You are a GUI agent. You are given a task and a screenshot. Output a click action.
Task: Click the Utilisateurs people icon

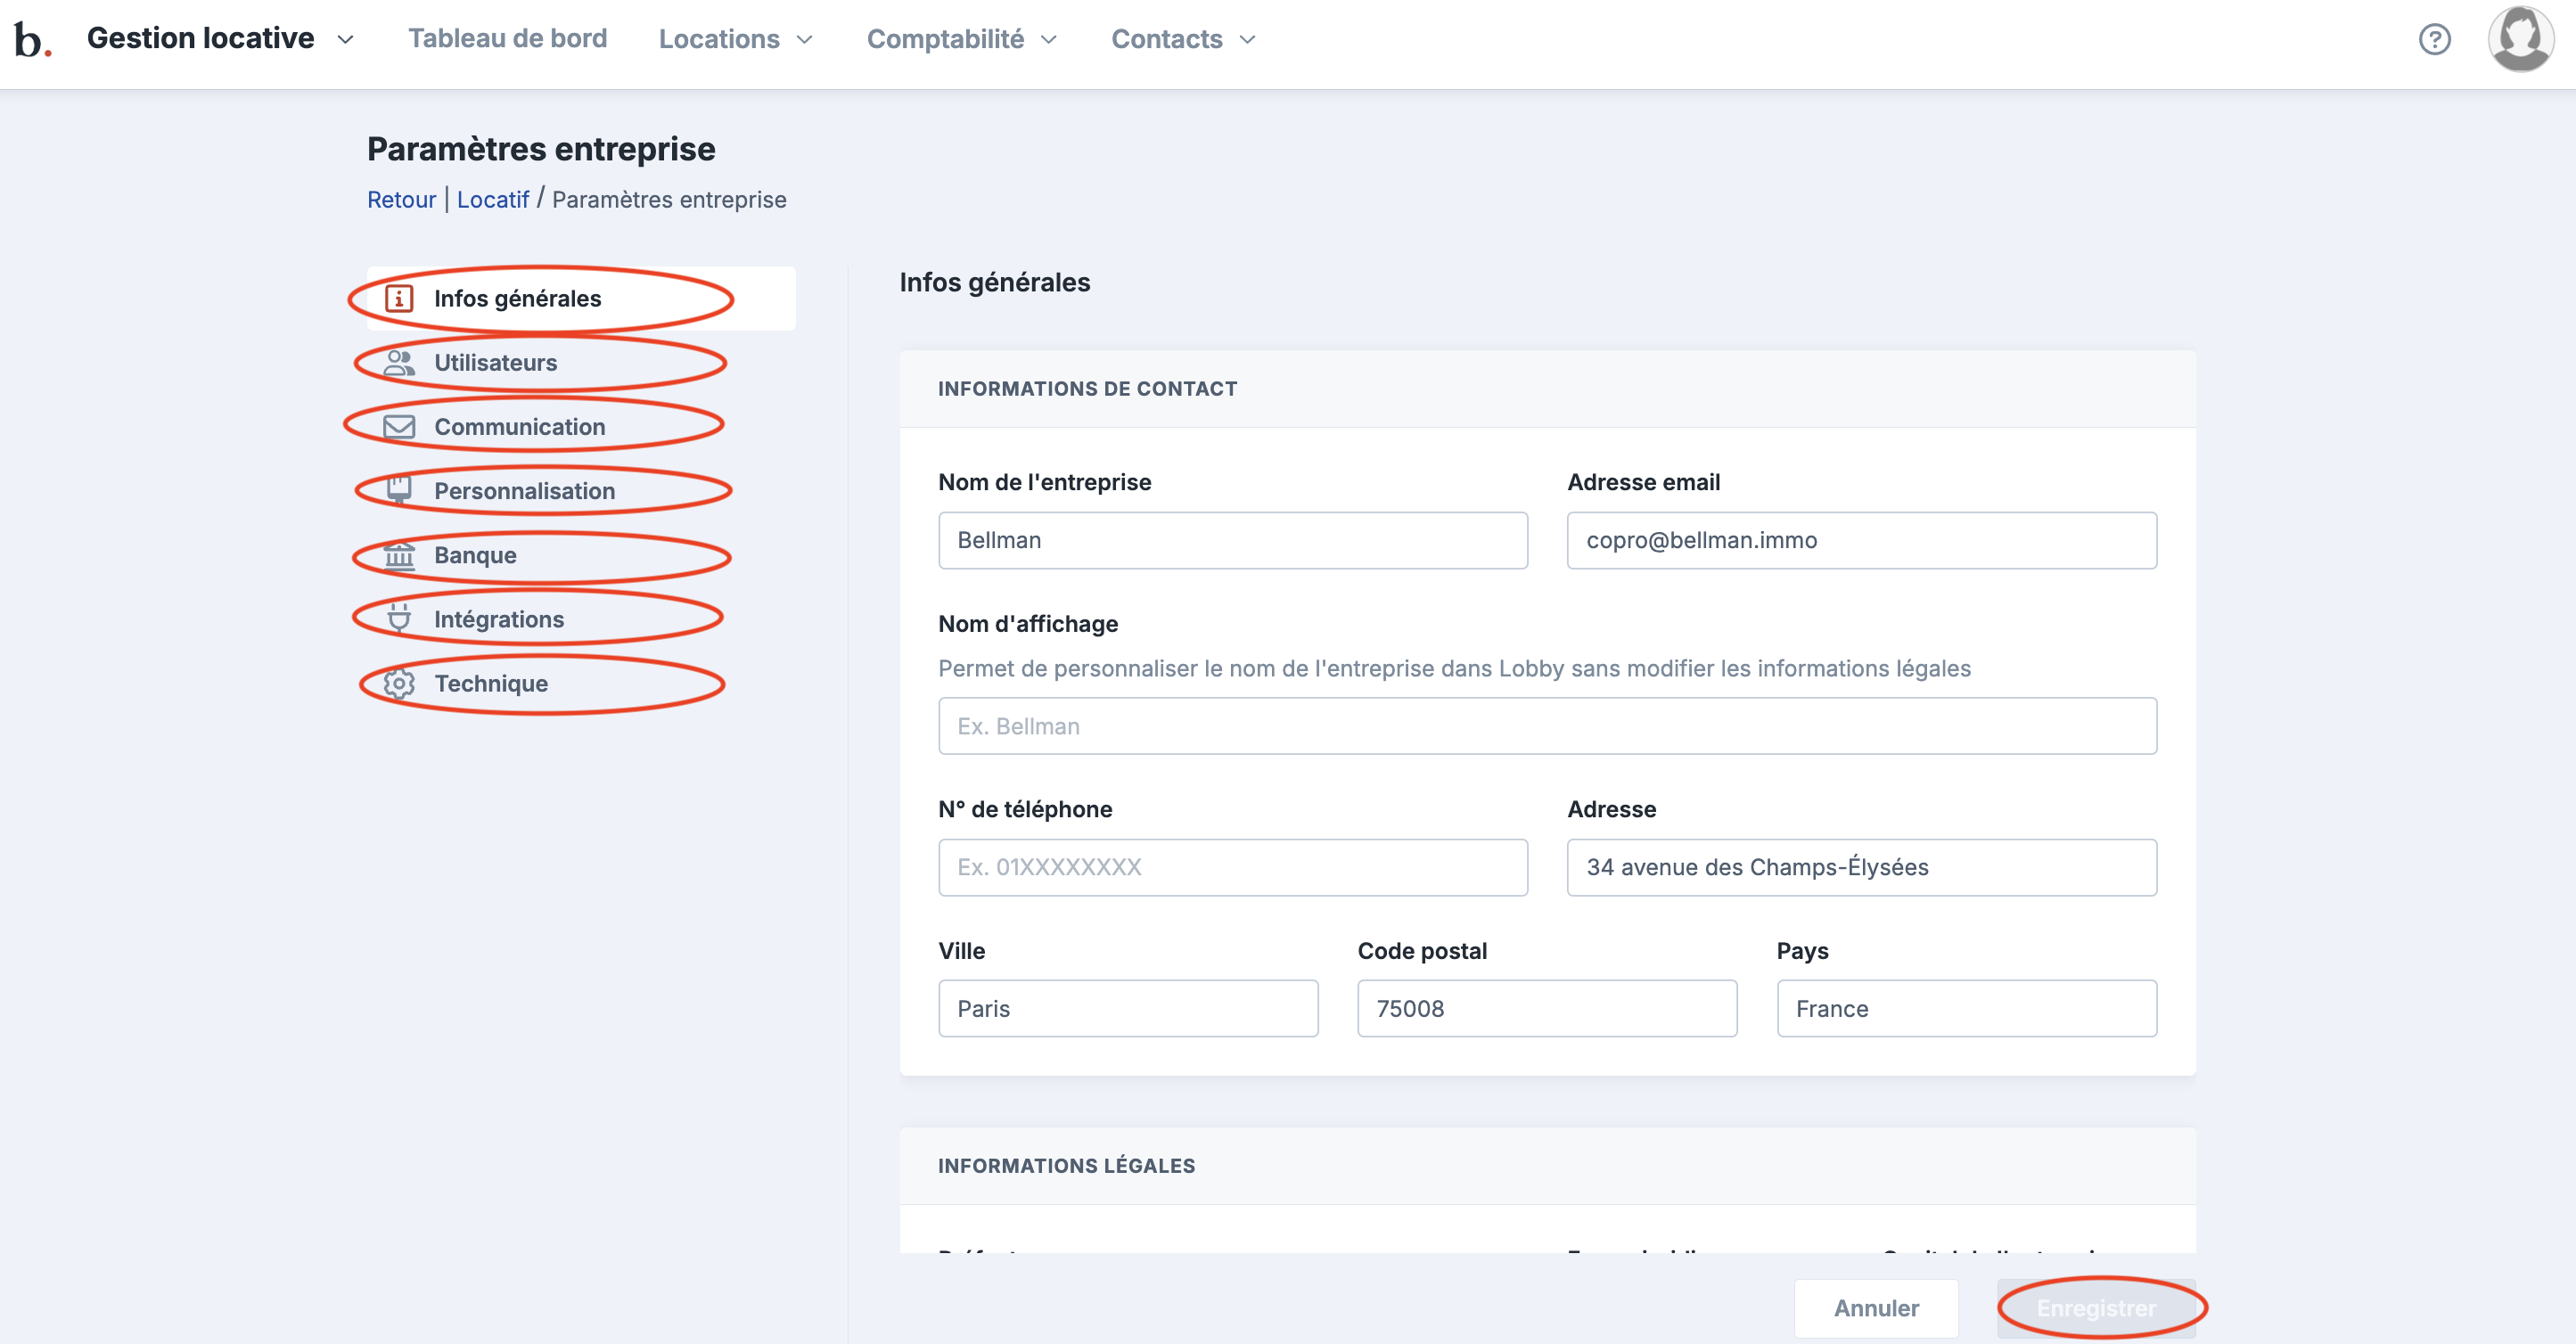(399, 363)
